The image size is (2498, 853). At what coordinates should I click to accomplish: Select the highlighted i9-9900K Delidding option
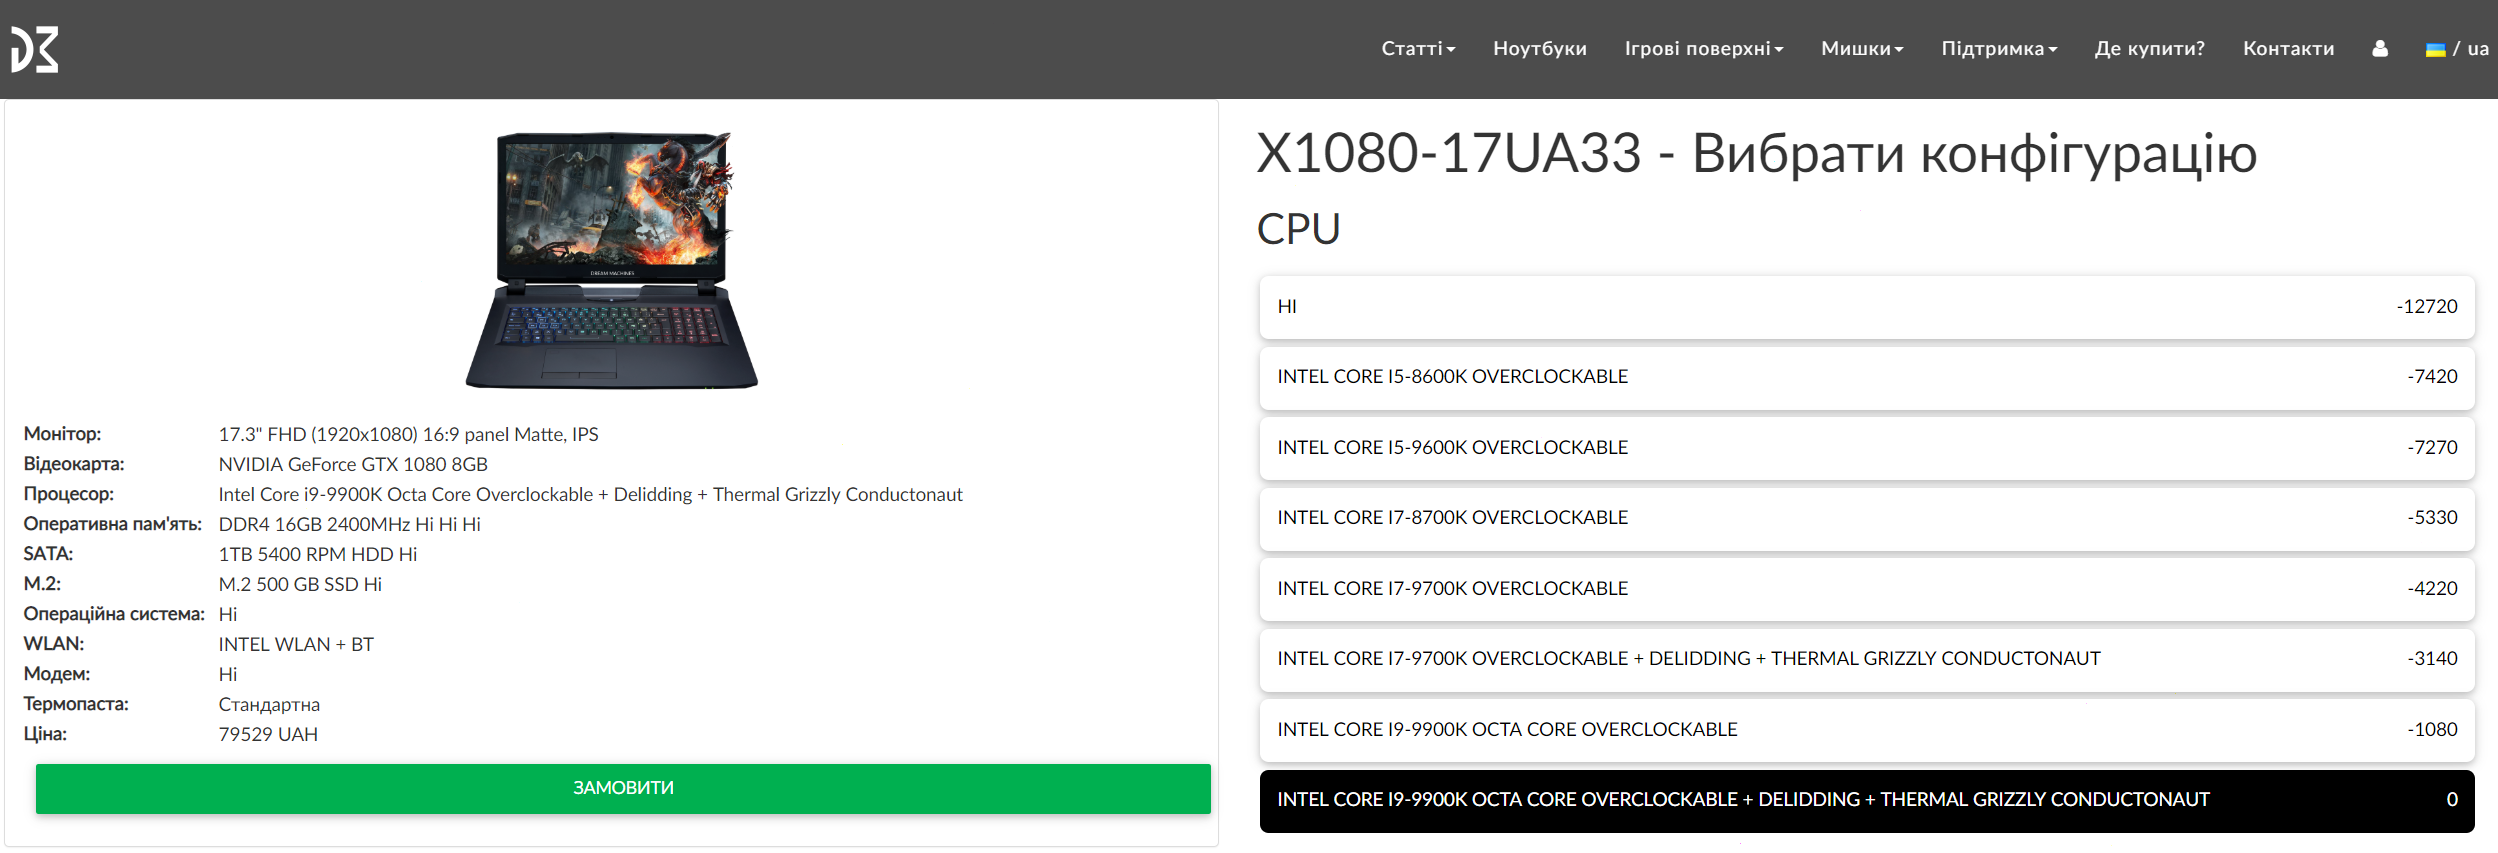tap(1867, 800)
